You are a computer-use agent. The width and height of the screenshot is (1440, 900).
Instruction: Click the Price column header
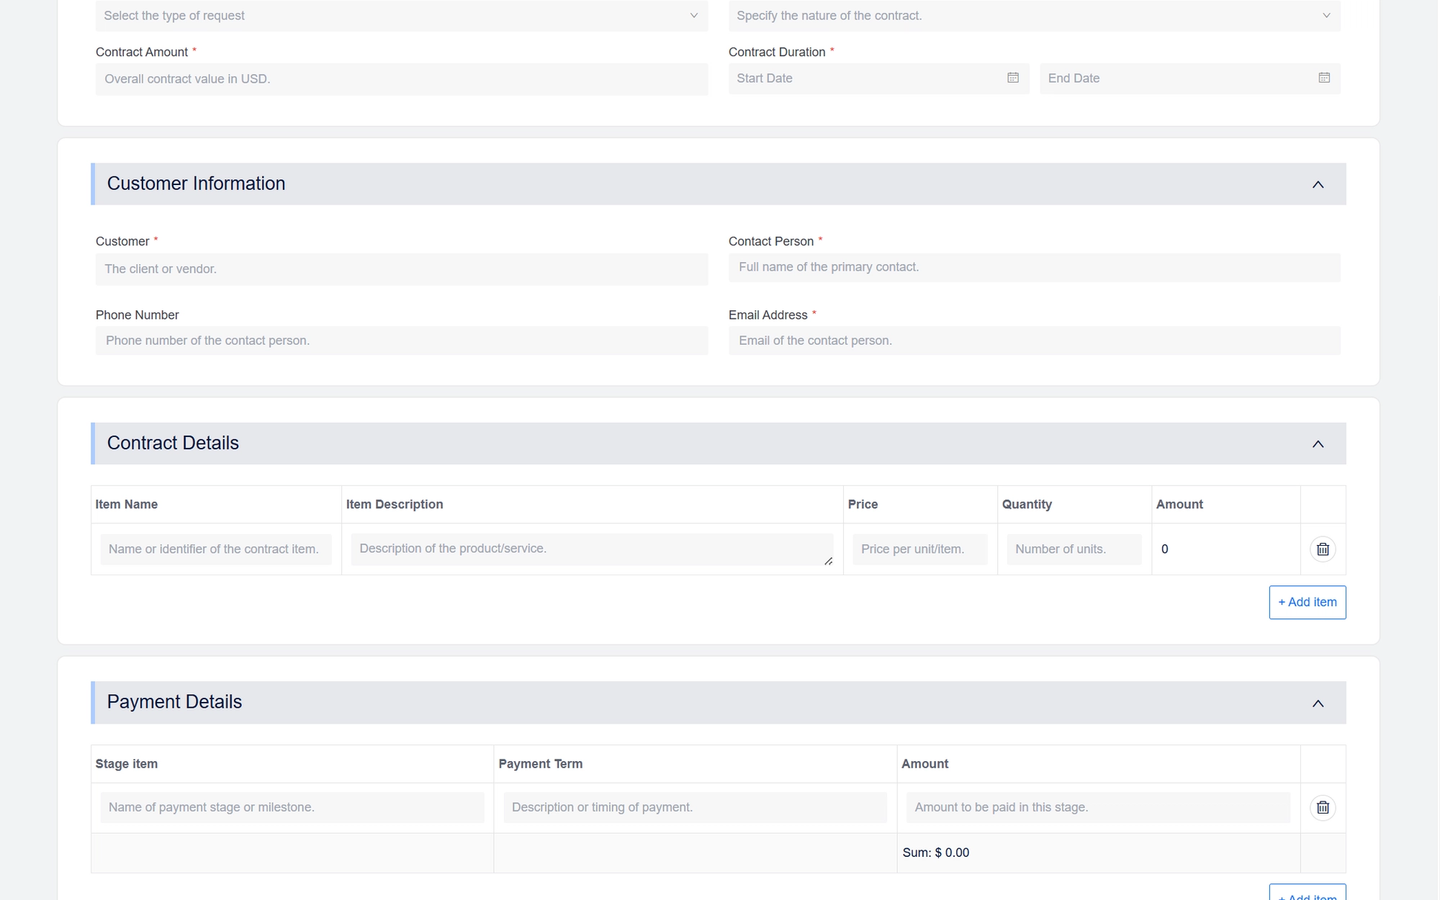click(863, 504)
